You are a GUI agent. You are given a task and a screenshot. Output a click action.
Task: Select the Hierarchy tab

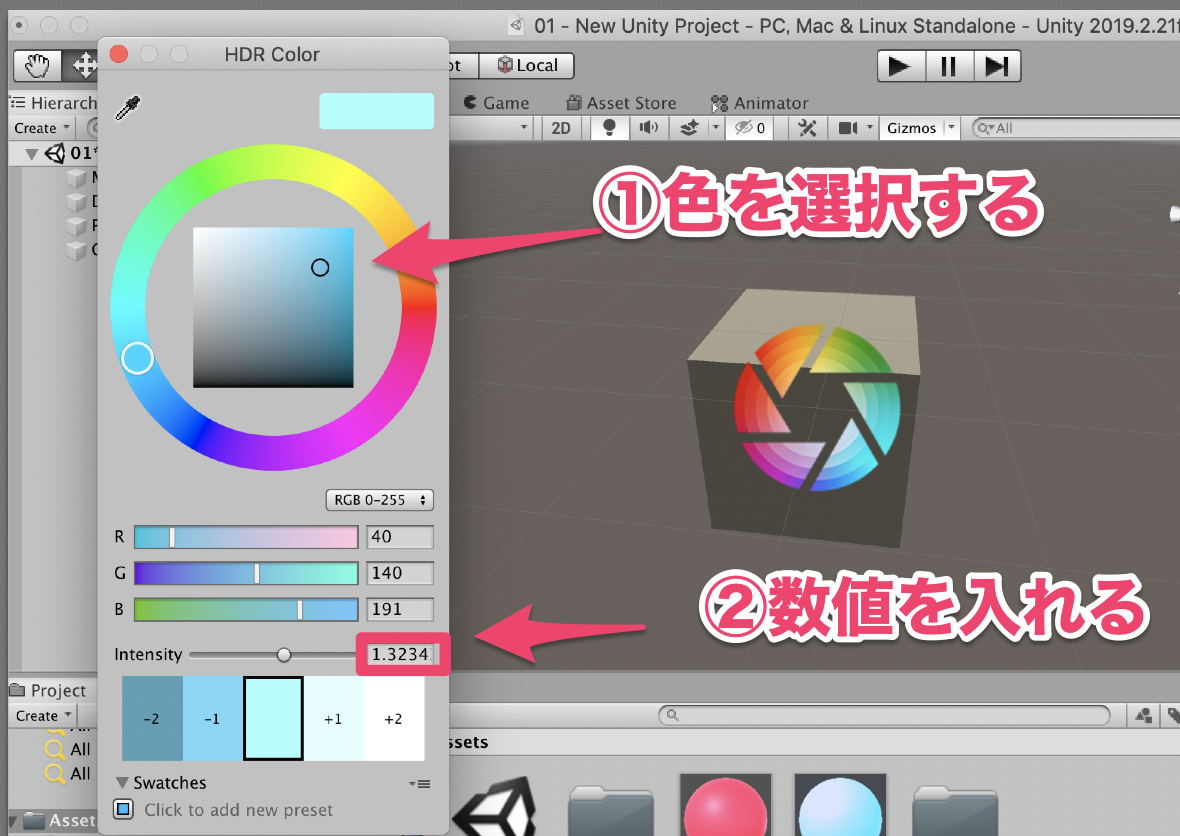click(53, 103)
